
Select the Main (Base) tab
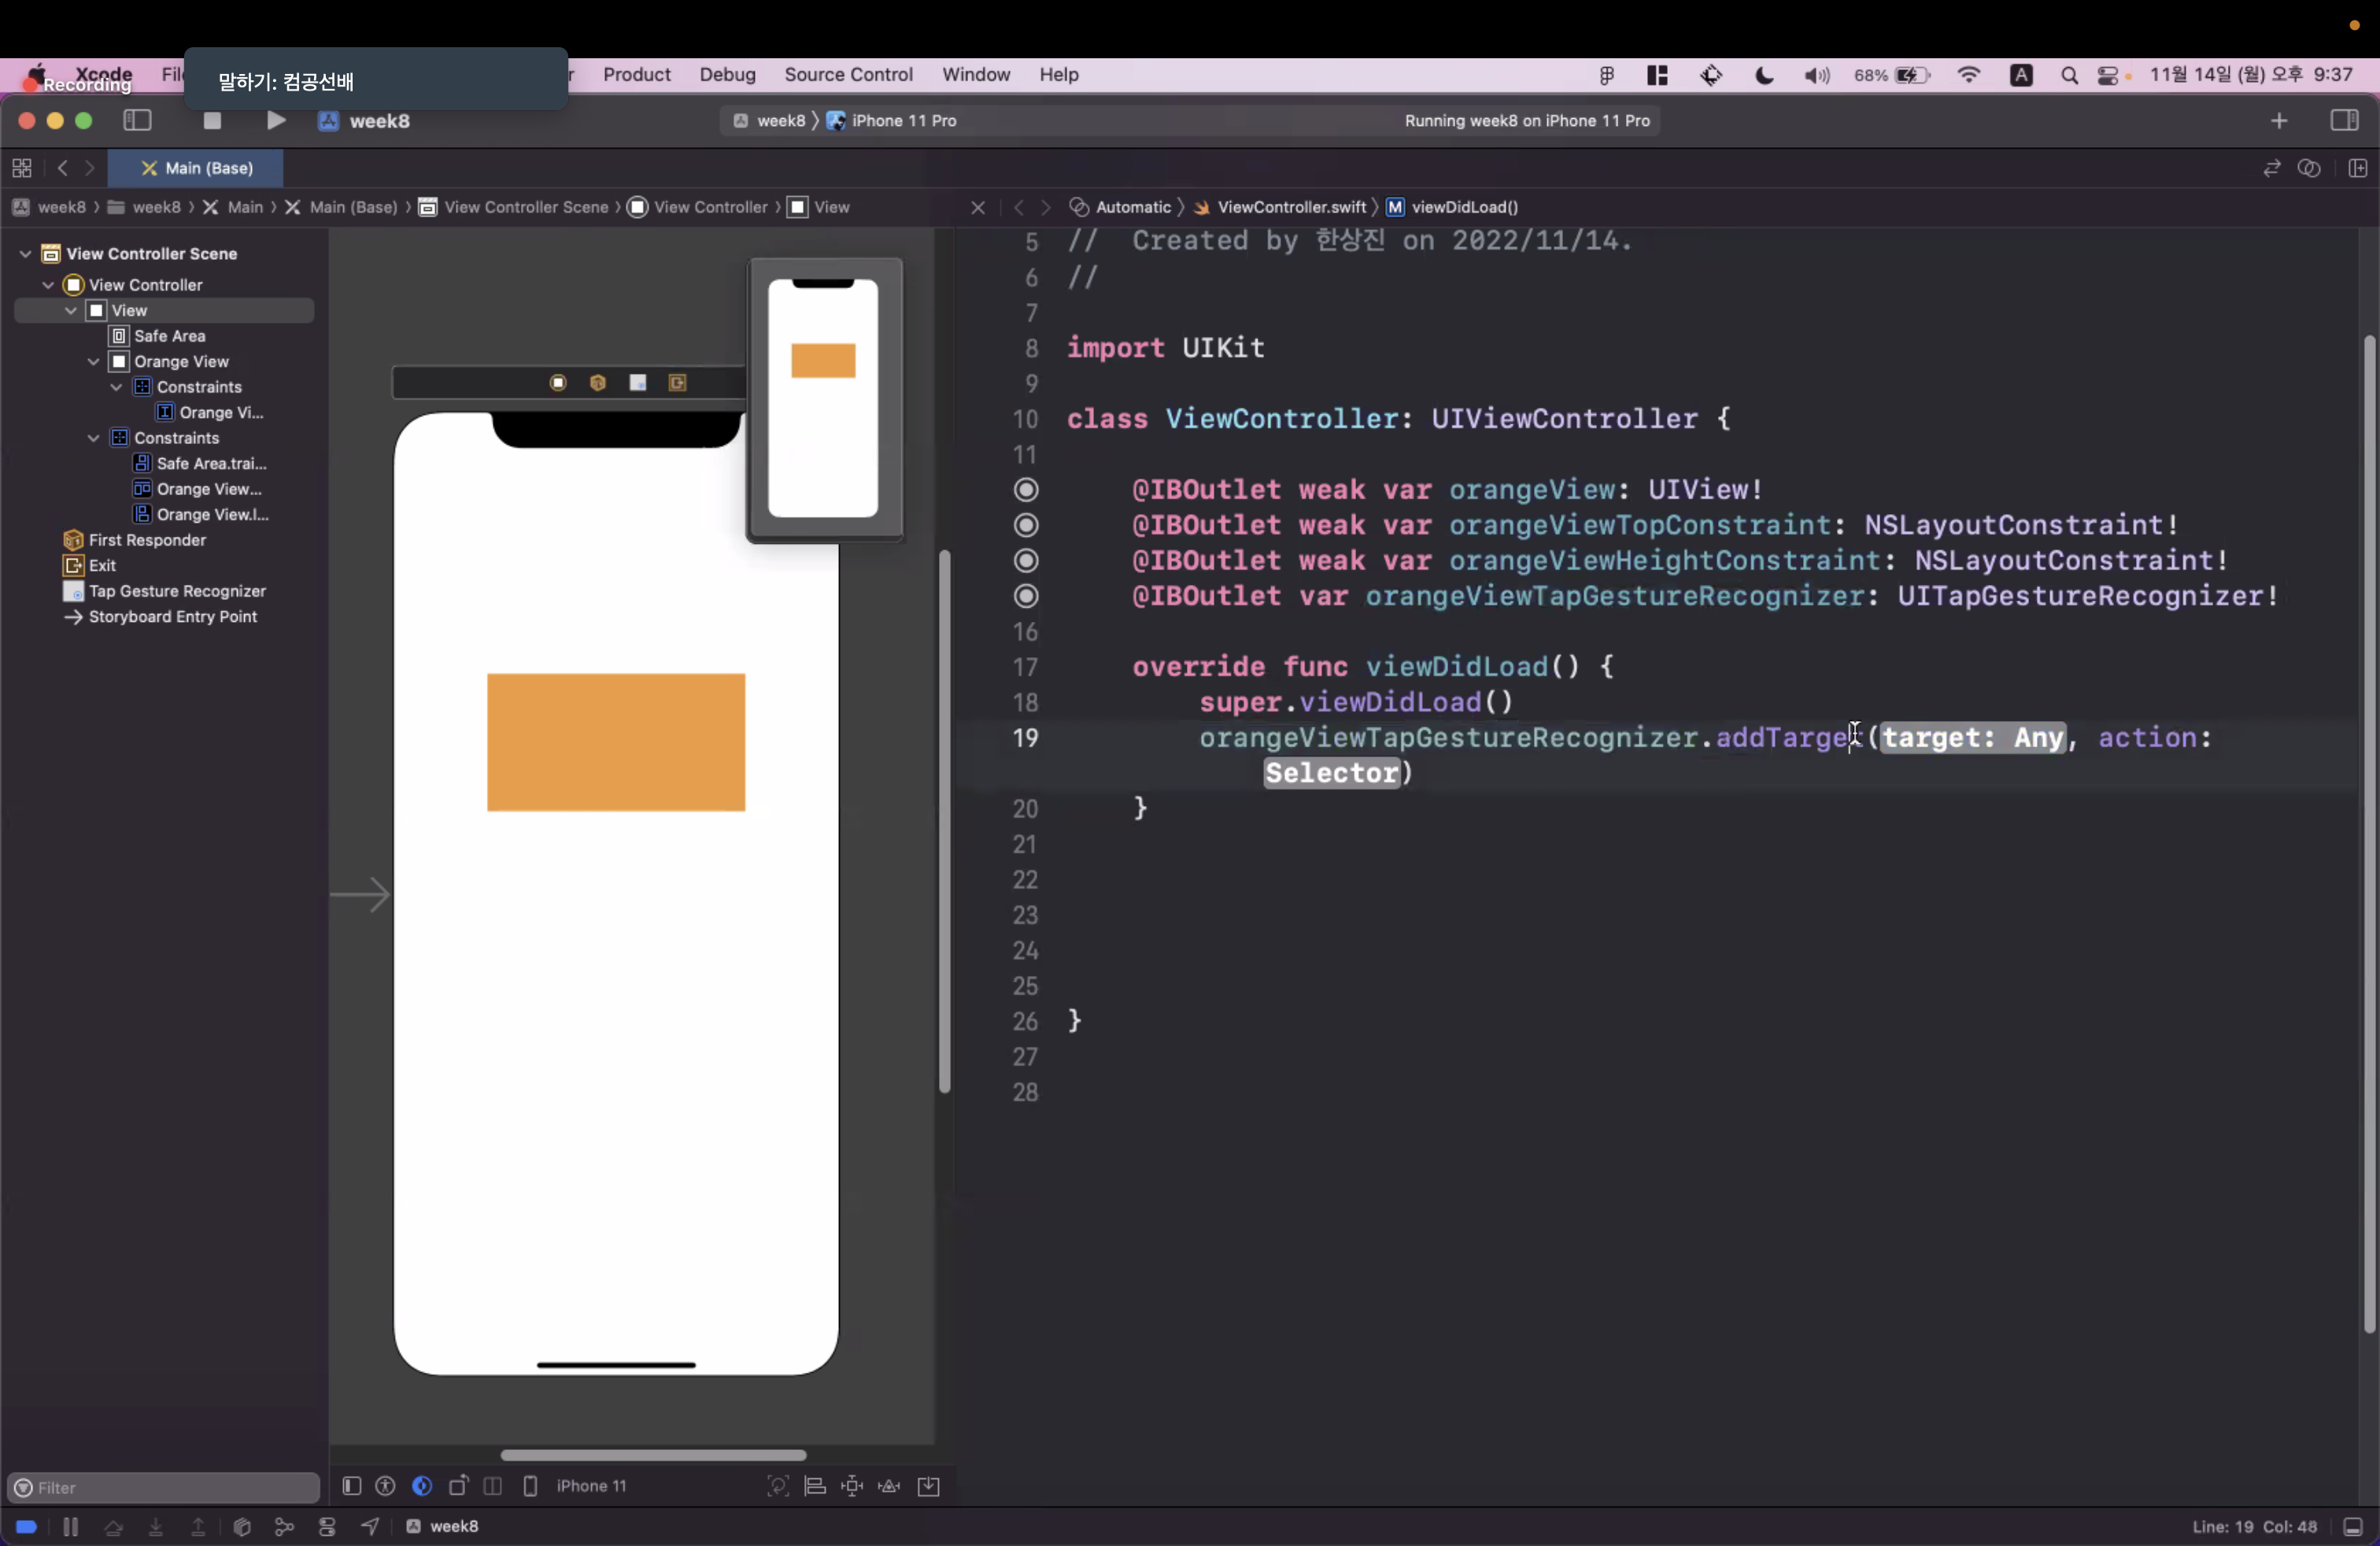(196, 168)
